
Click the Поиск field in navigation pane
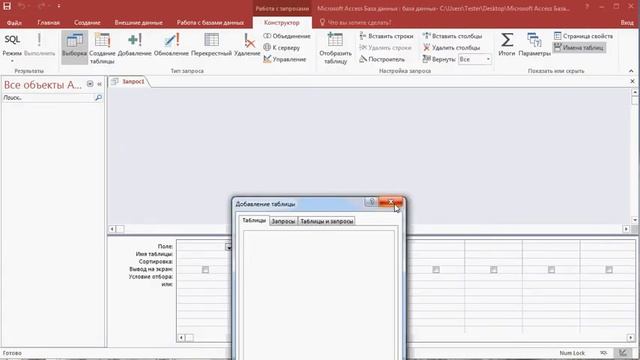coord(48,98)
